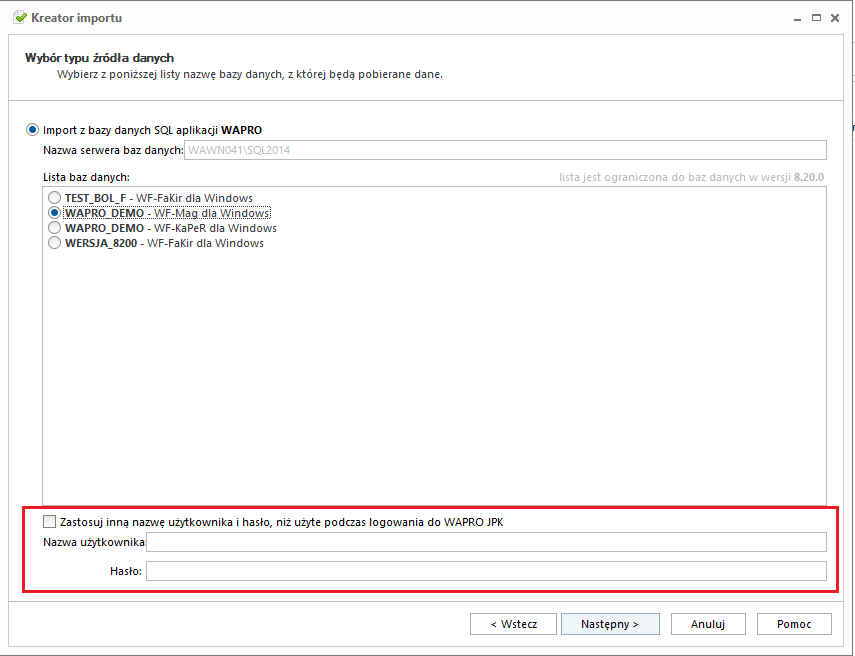Close the Kreator importu window
This screenshot has height=656, width=855.
(835, 18)
